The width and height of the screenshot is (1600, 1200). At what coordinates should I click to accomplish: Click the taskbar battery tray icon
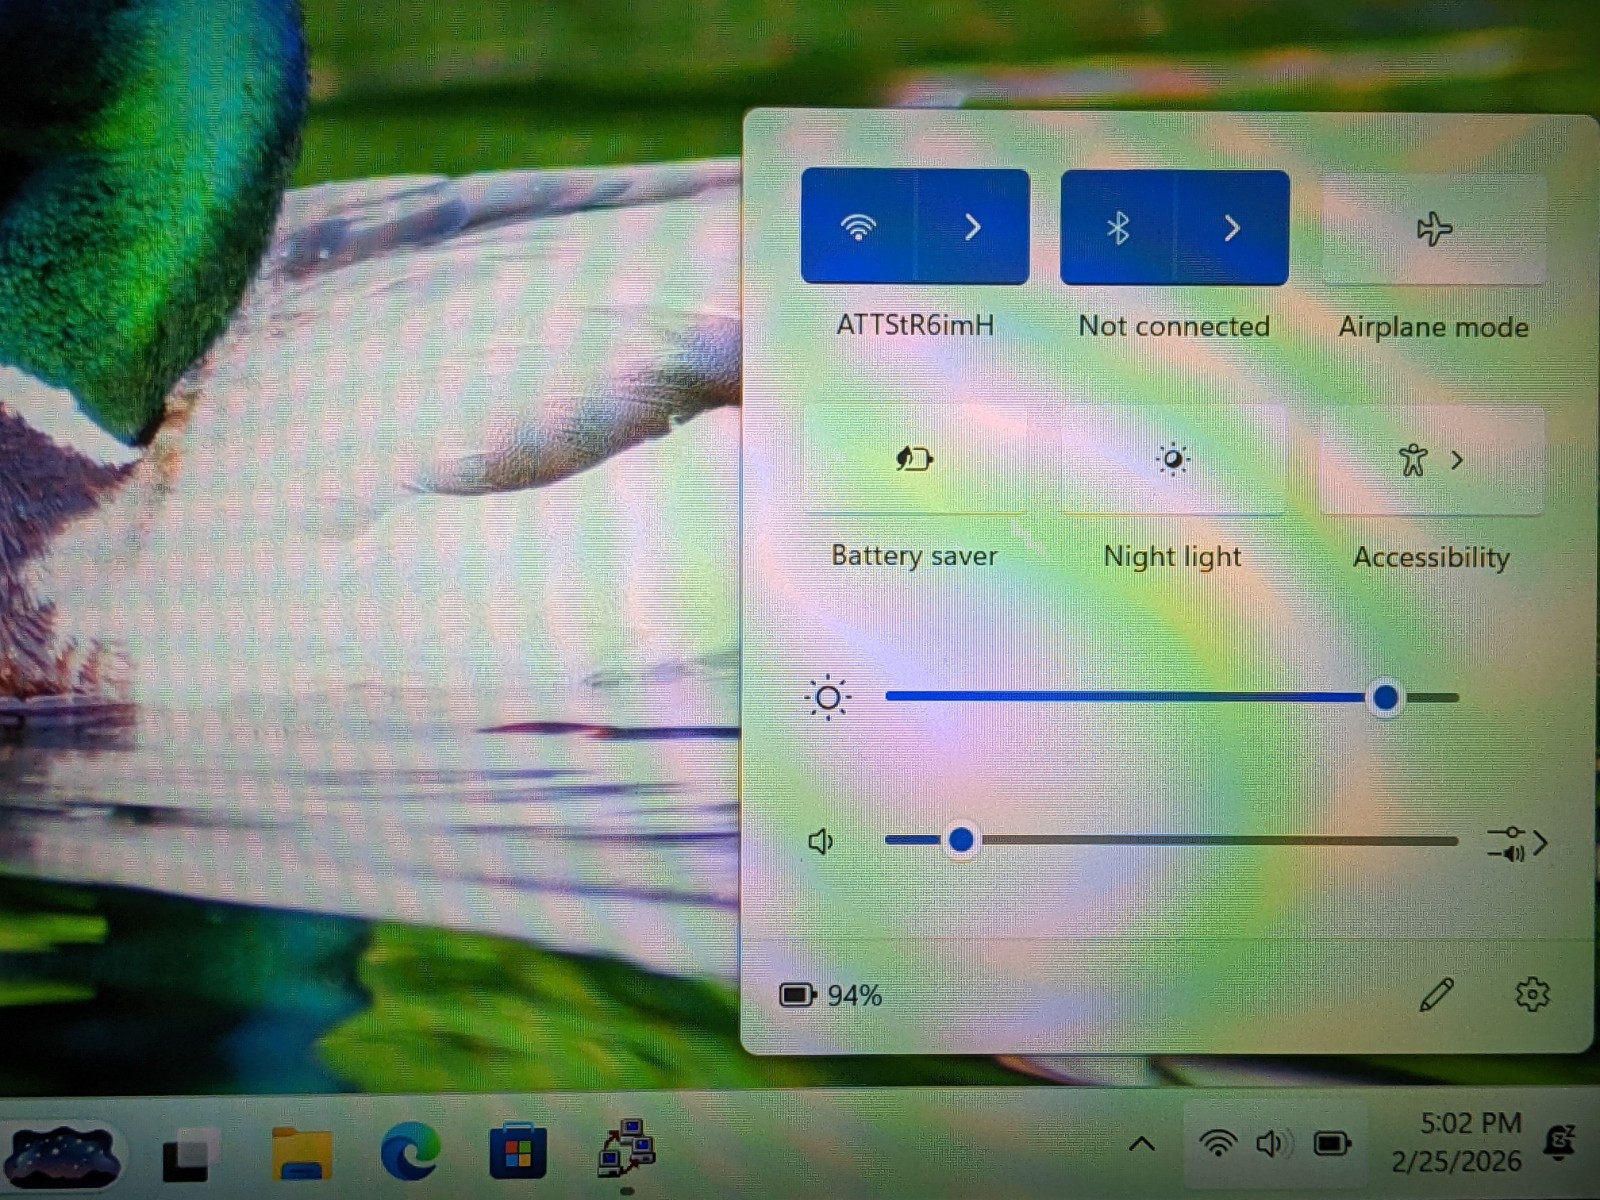click(x=1332, y=1143)
